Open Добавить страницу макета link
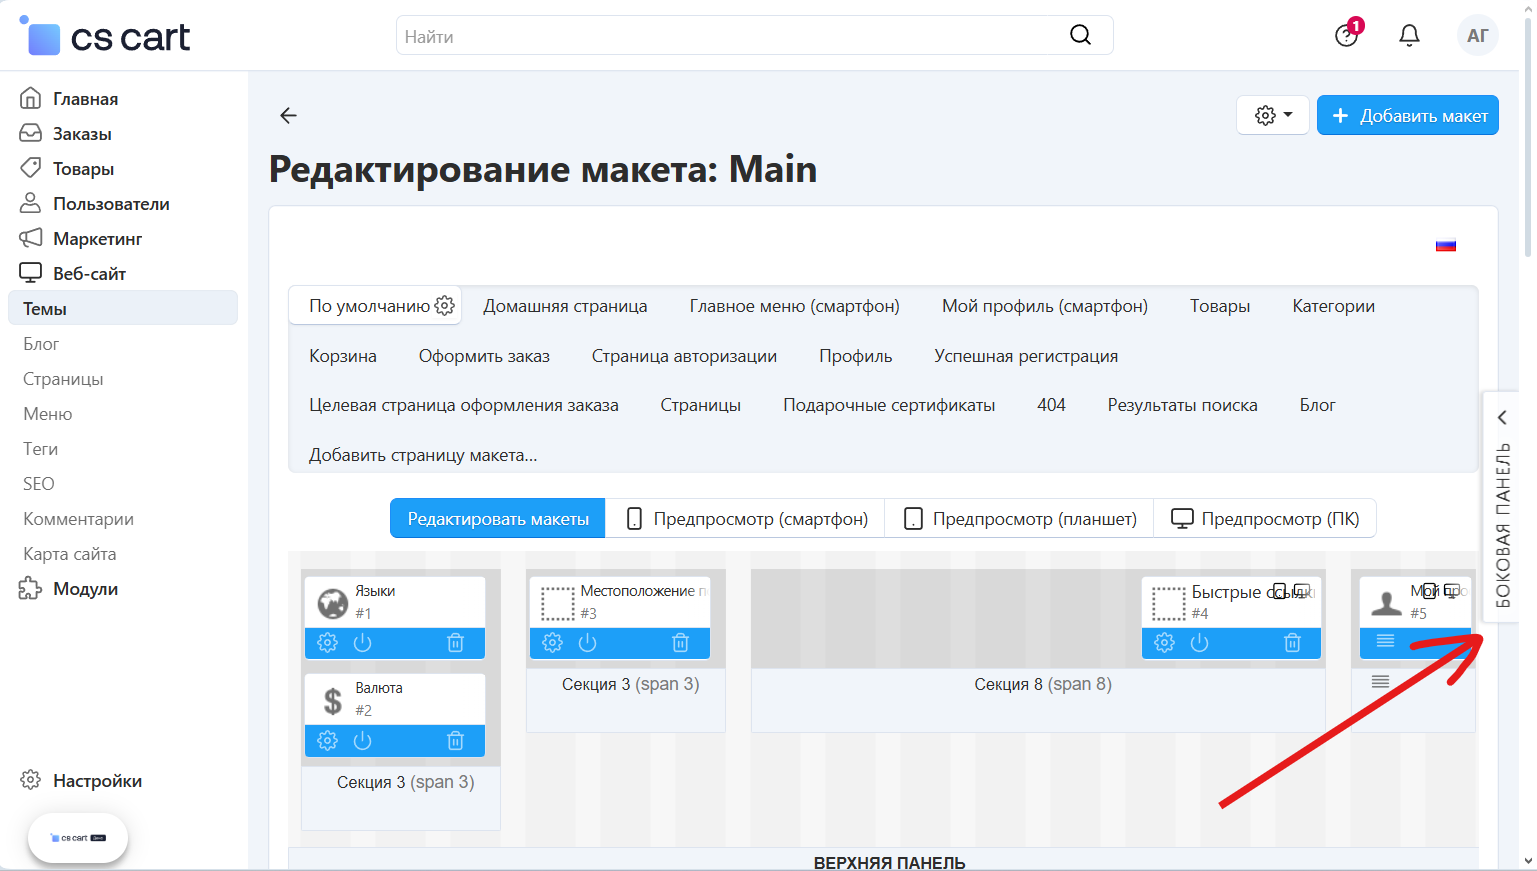 coord(423,455)
